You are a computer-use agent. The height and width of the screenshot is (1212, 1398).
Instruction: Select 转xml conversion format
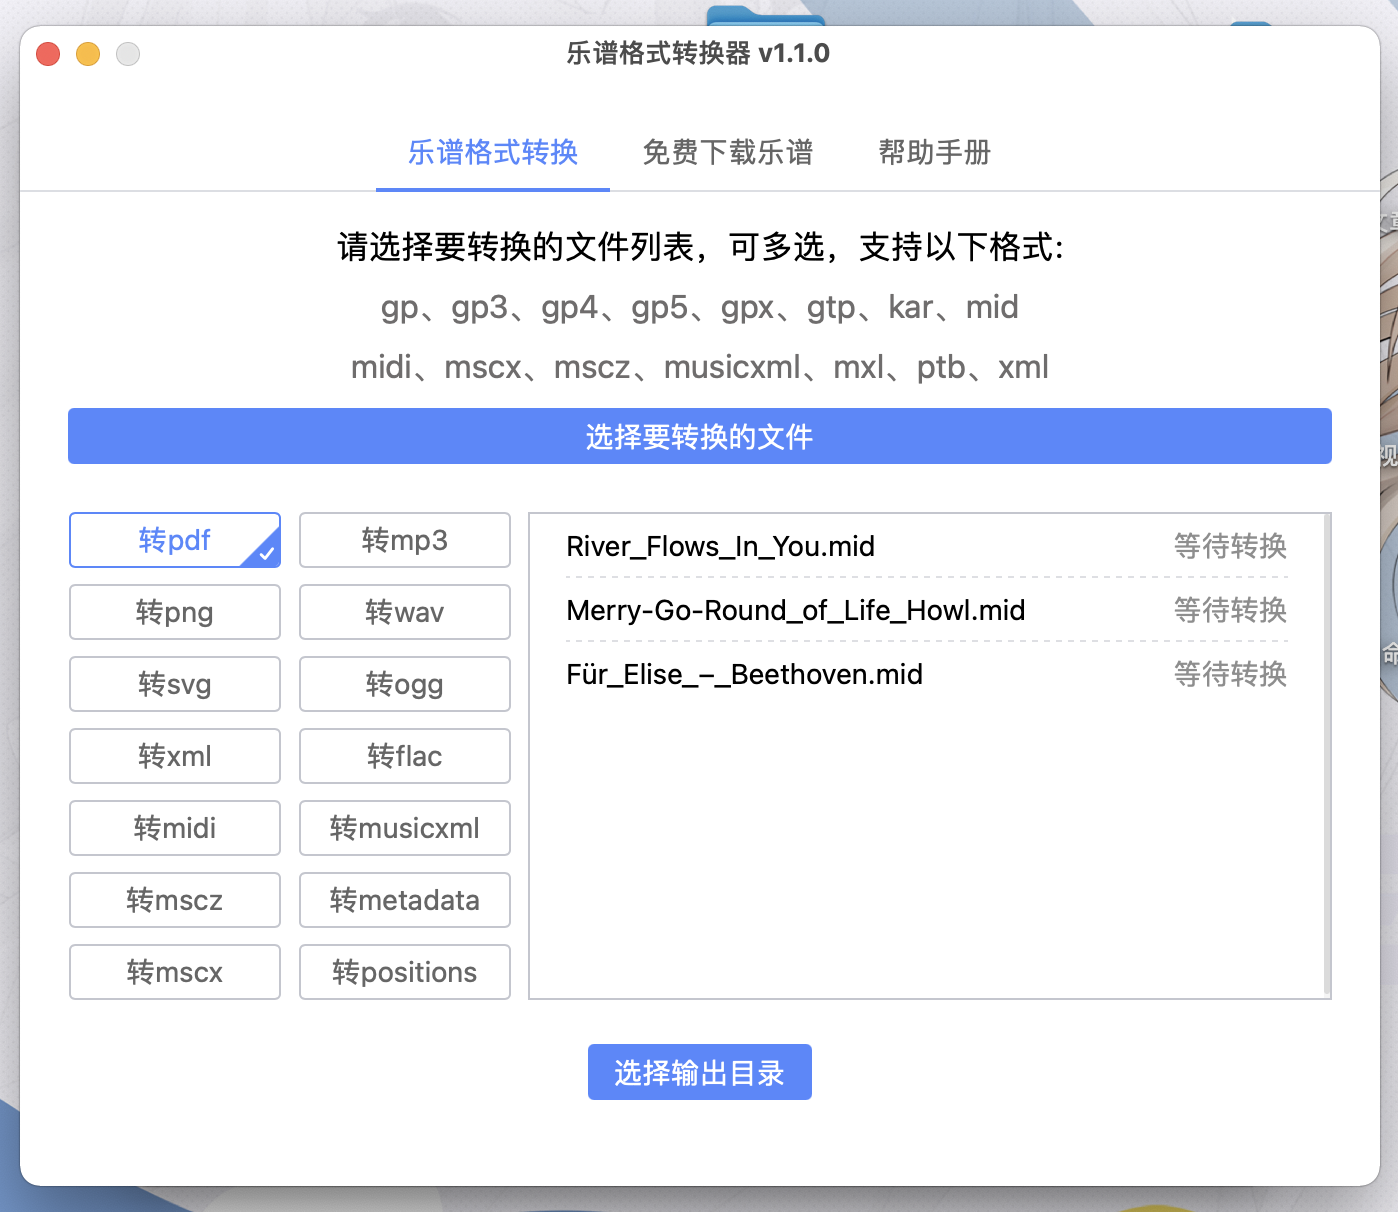174,756
